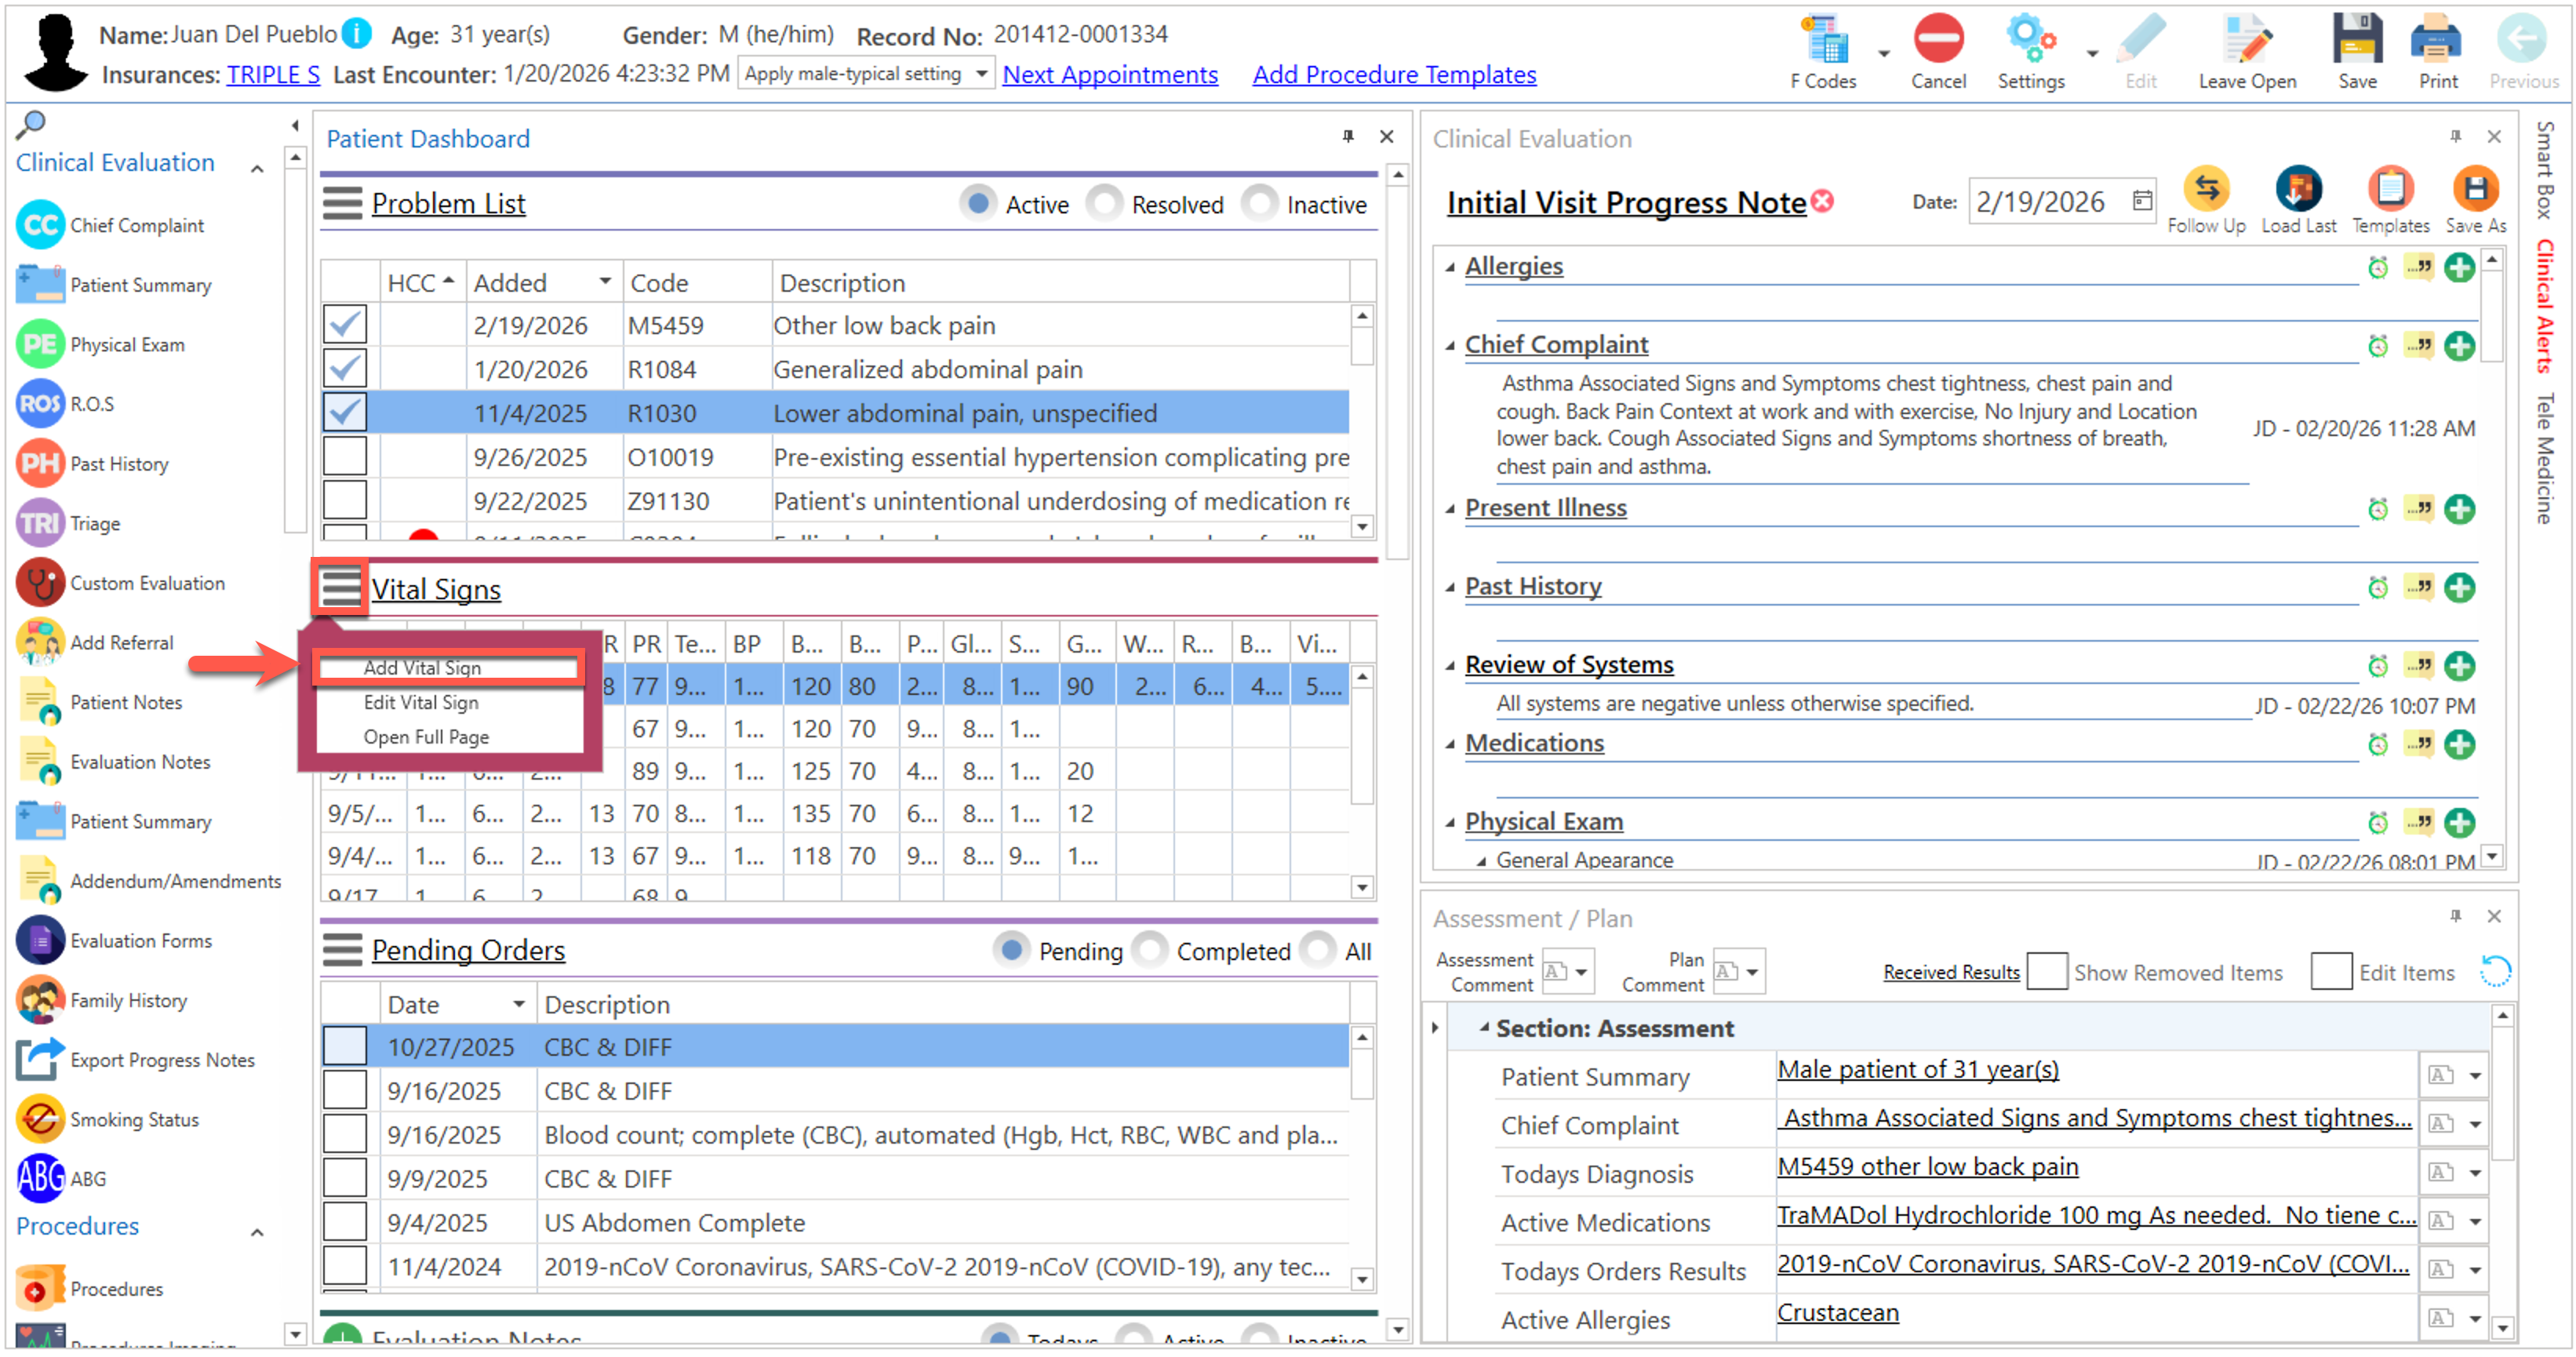Collapse the Chief Complaint section triangle
2576x1357 pixels.
point(1449,346)
